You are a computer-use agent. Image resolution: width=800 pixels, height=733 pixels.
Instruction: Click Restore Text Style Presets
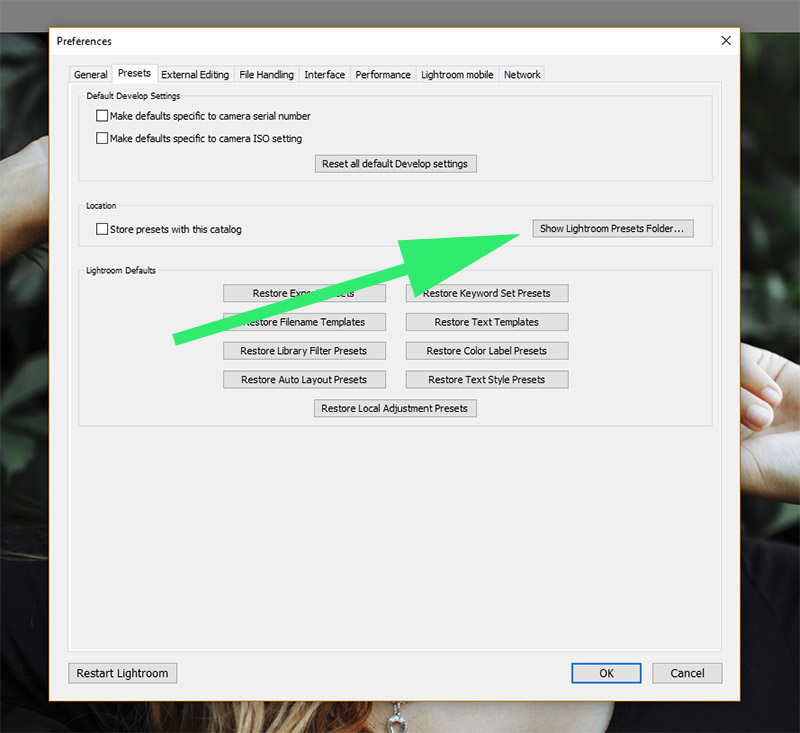tap(487, 380)
